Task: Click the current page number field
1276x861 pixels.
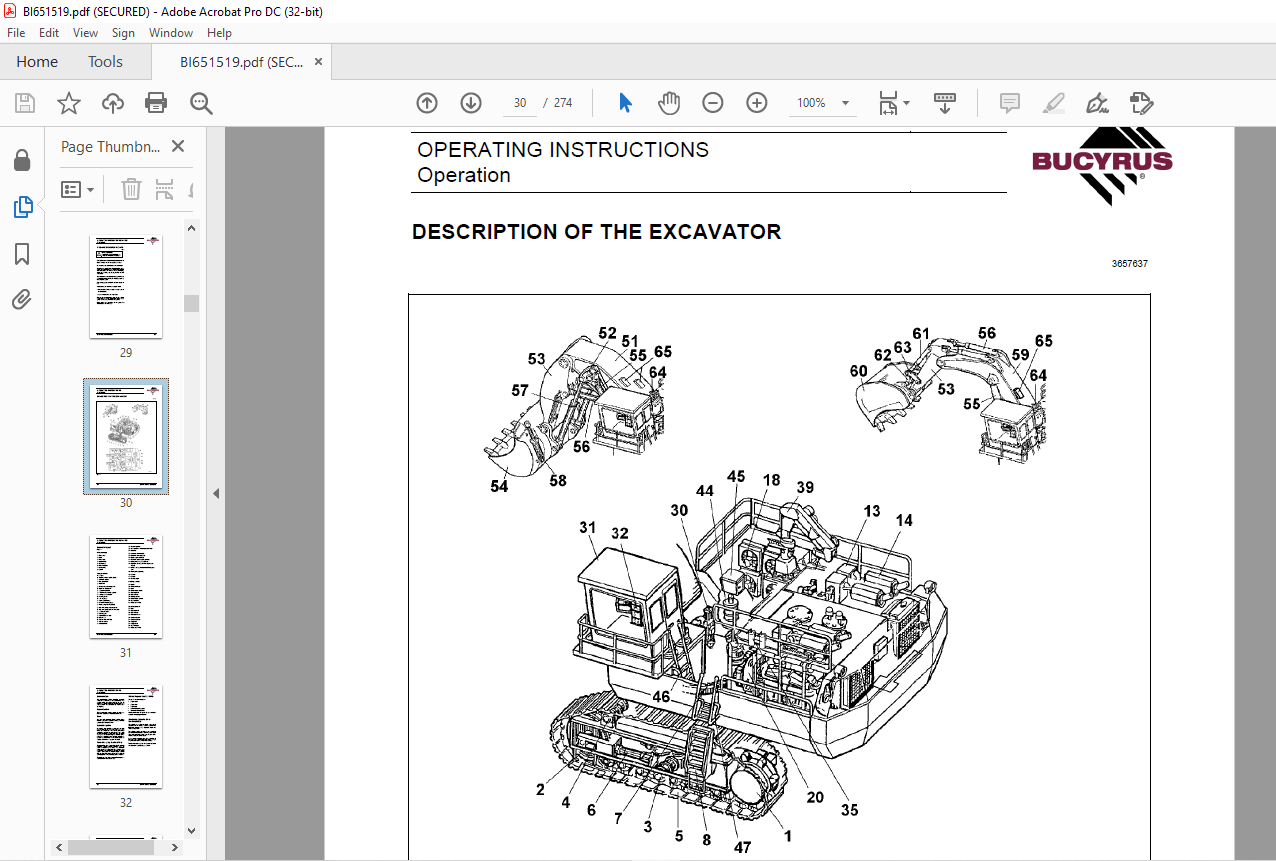Action: click(520, 103)
